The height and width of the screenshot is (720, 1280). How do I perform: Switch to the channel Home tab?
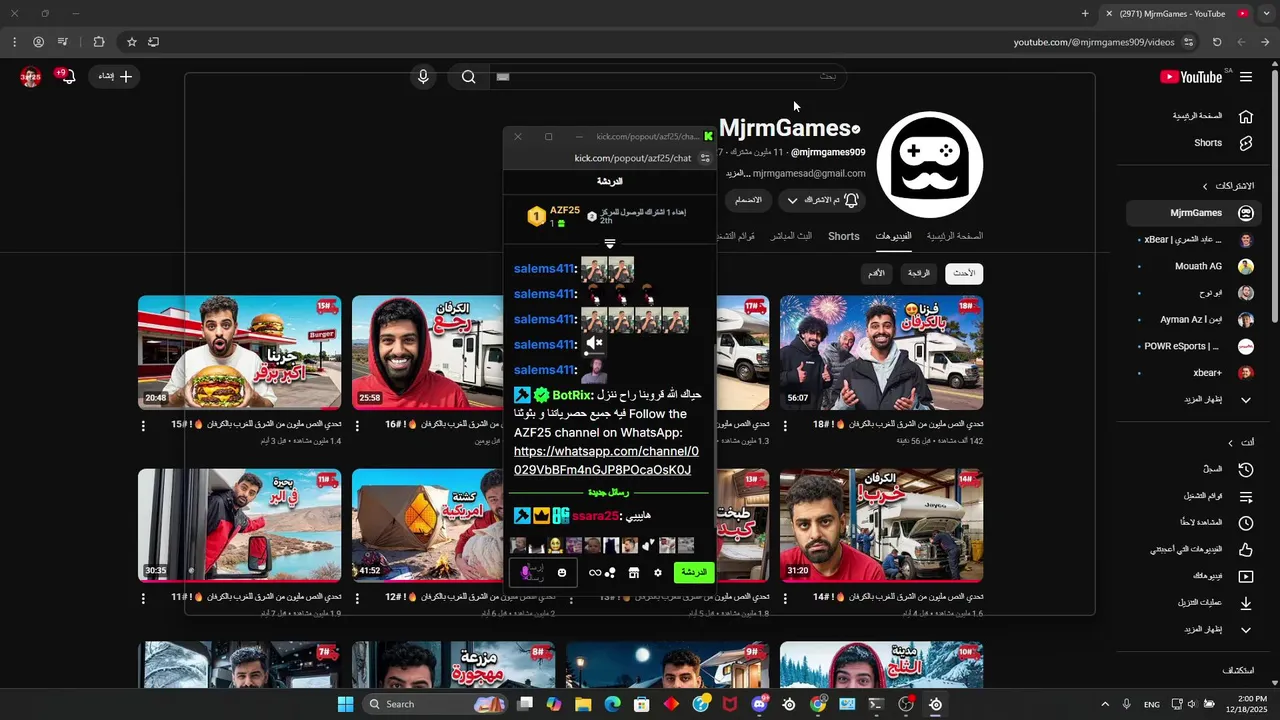point(954,236)
